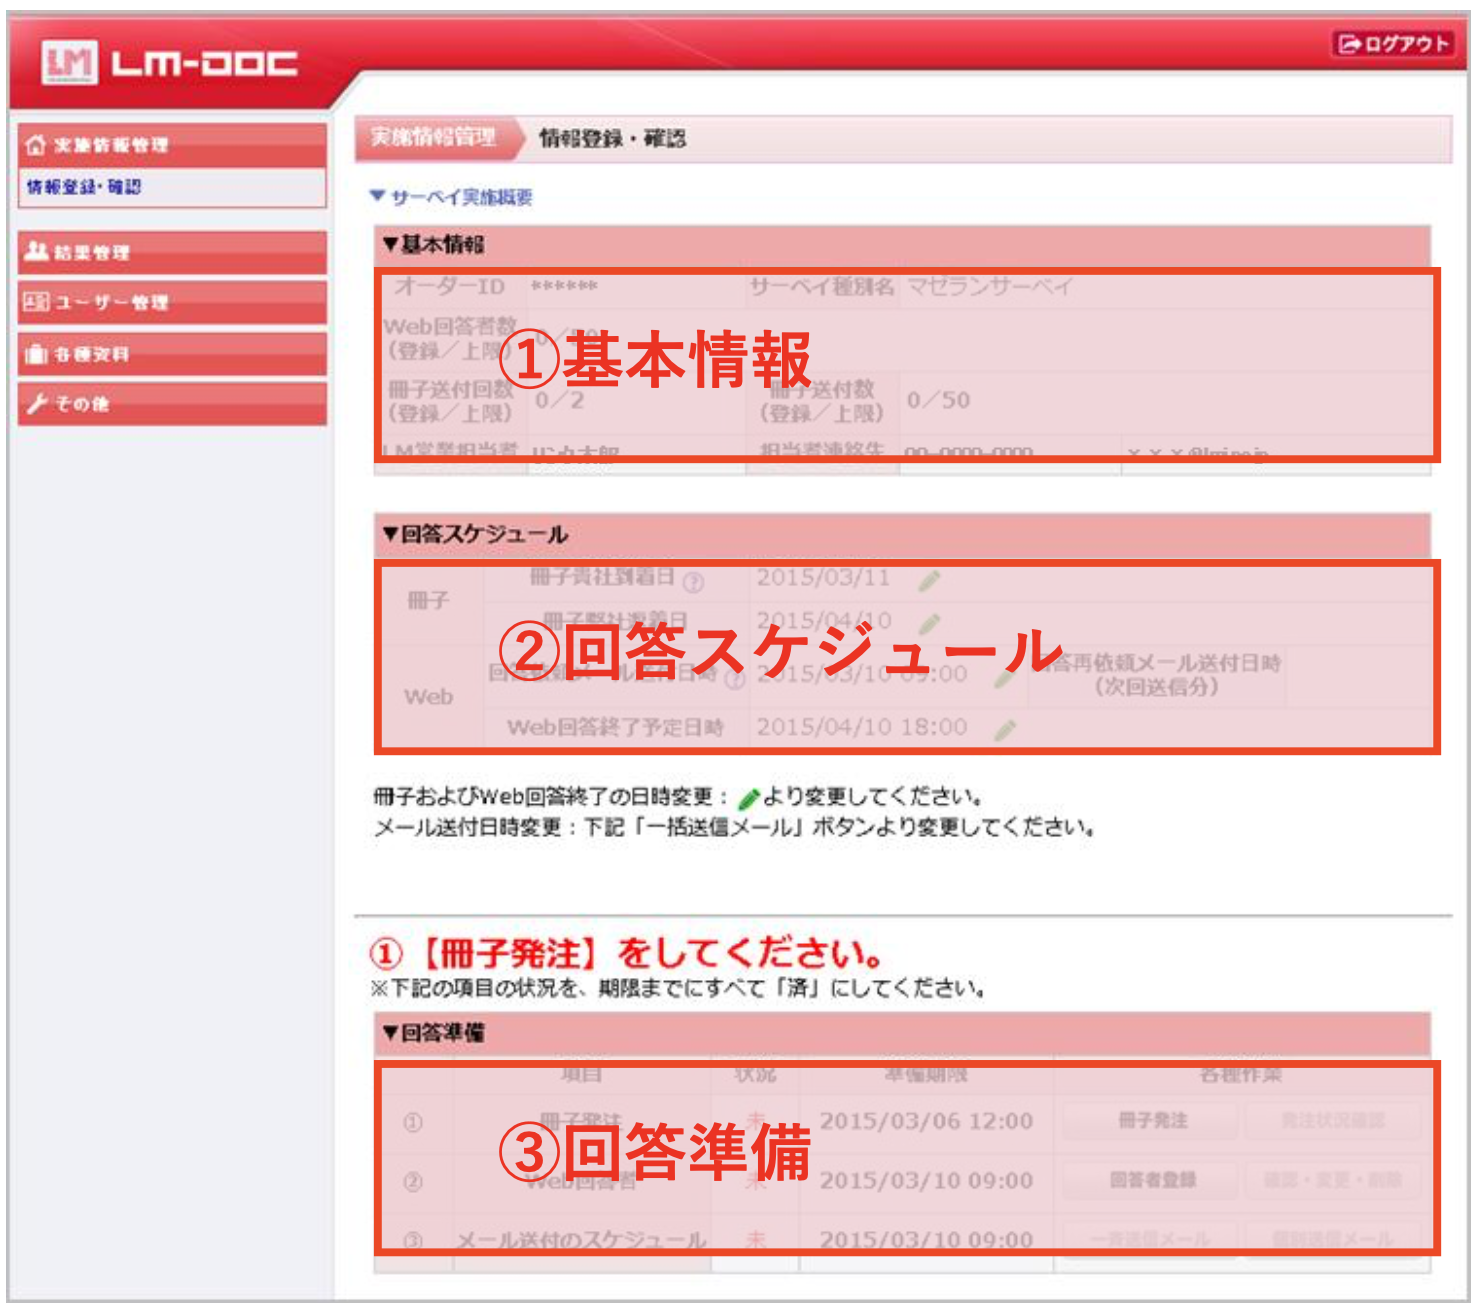Click pencil icon next to 2015/04/10 booklet date
The width and height of the screenshot is (1478, 1310).
click(x=929, y=623)
